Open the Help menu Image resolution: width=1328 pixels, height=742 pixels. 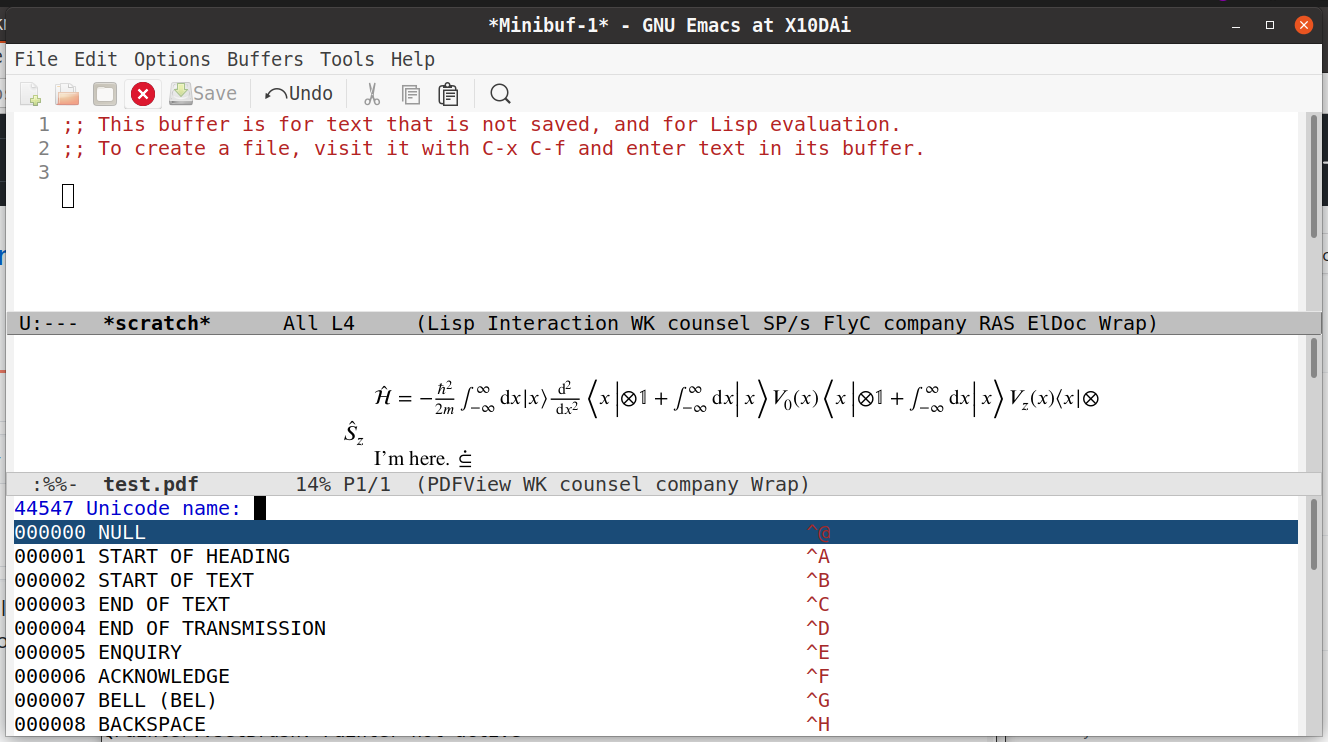click(413, 59)
